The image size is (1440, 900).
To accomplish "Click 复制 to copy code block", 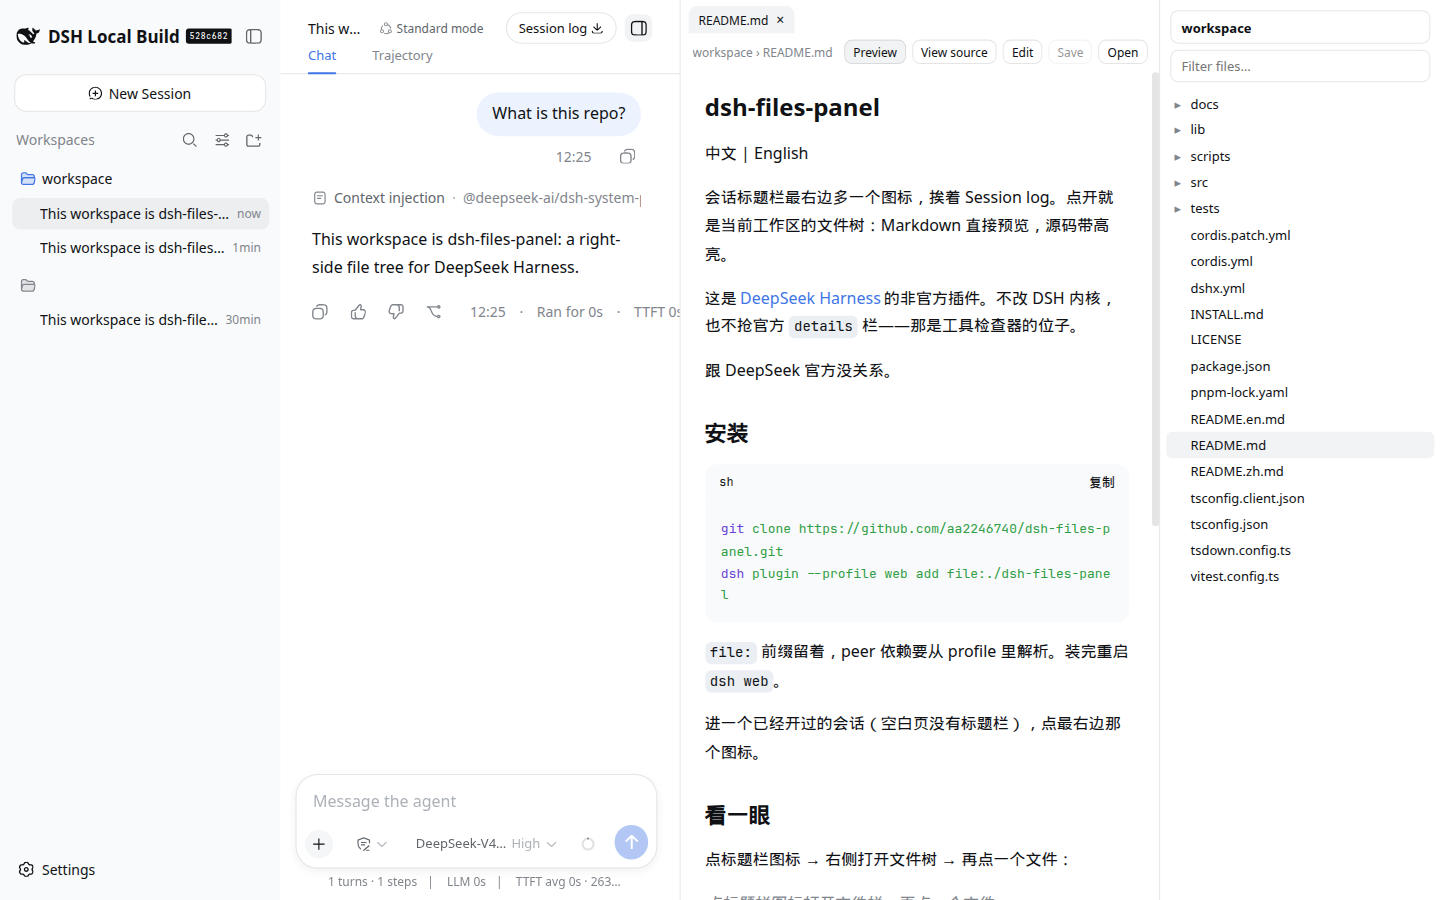I will pyautogui.click(x=1102, y=482).
